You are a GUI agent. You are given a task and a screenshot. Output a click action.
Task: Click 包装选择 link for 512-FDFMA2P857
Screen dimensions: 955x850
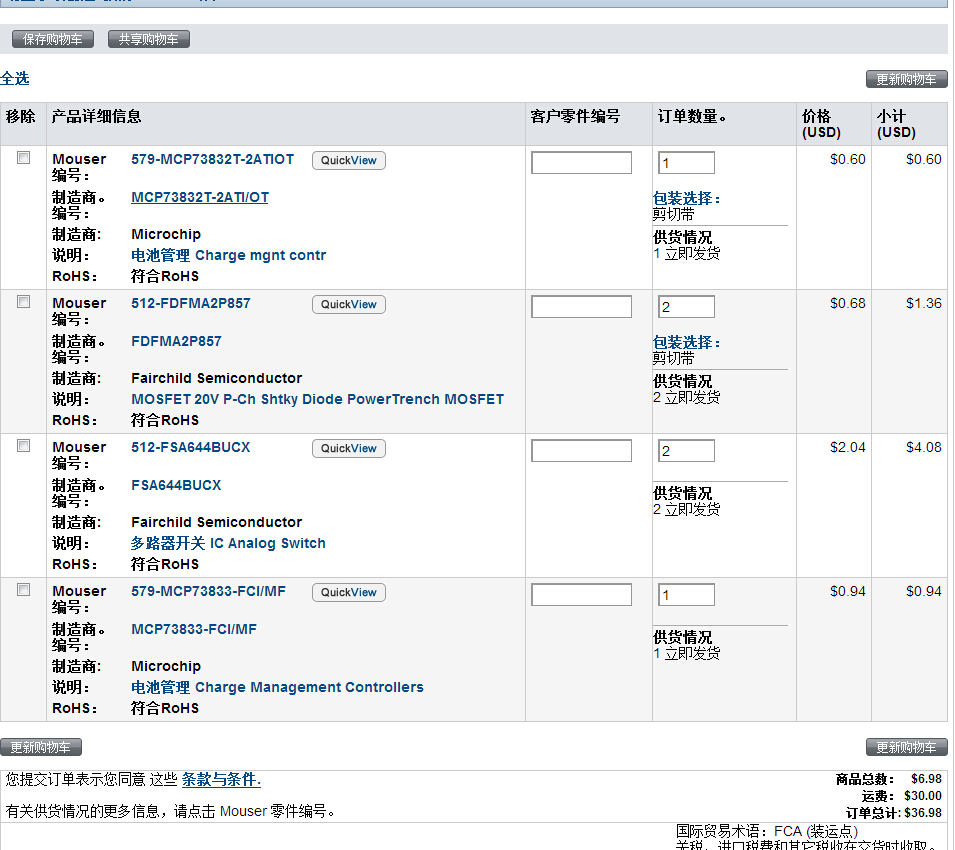click(686, 342)
